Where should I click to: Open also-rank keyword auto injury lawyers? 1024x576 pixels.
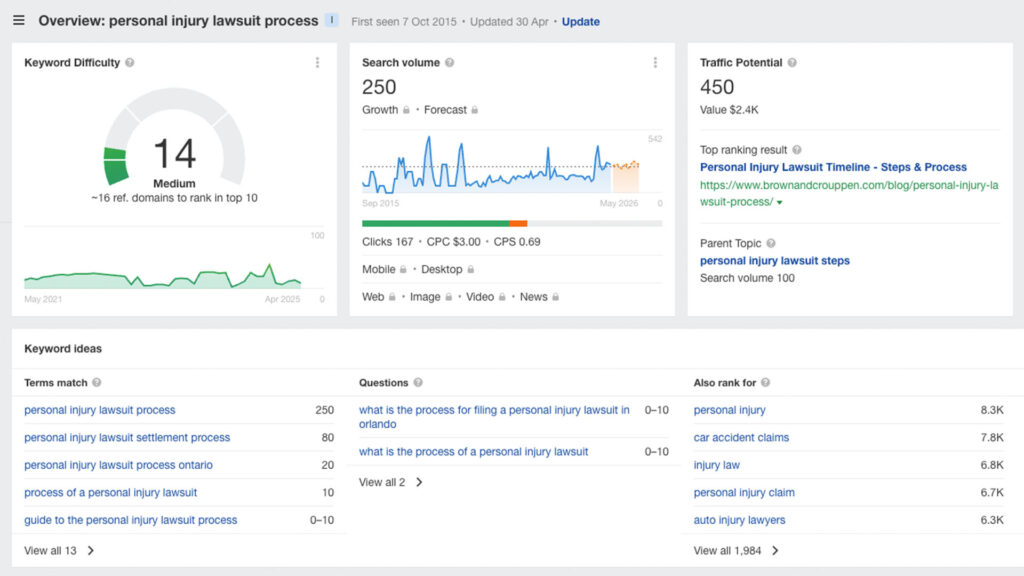(739, 520)
